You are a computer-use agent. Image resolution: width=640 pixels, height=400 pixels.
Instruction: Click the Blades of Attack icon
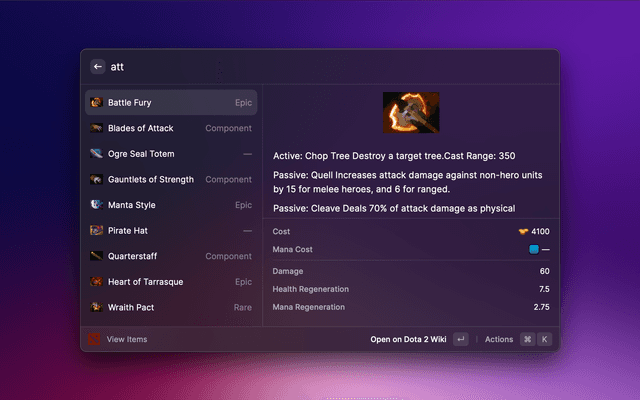point(96,128)
